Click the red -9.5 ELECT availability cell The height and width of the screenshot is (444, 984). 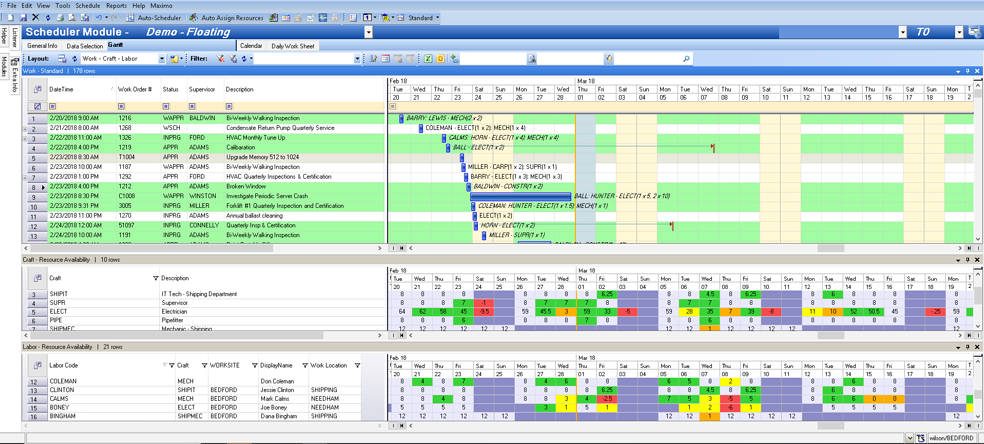pos(484,311)
